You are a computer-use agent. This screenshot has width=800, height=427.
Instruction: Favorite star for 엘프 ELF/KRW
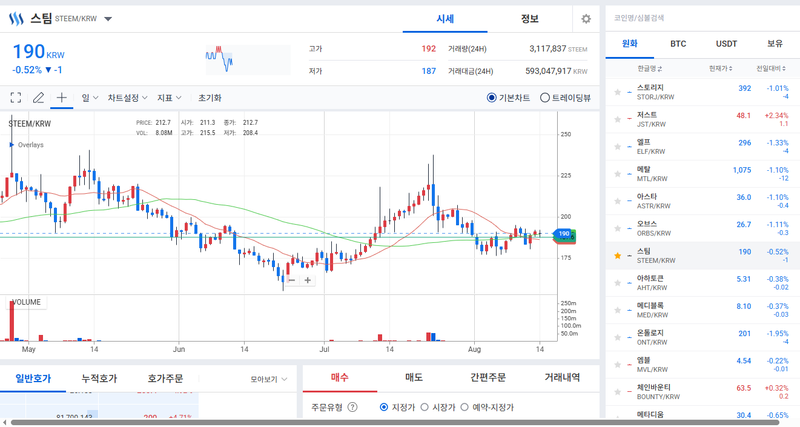[x=617, y=147]
